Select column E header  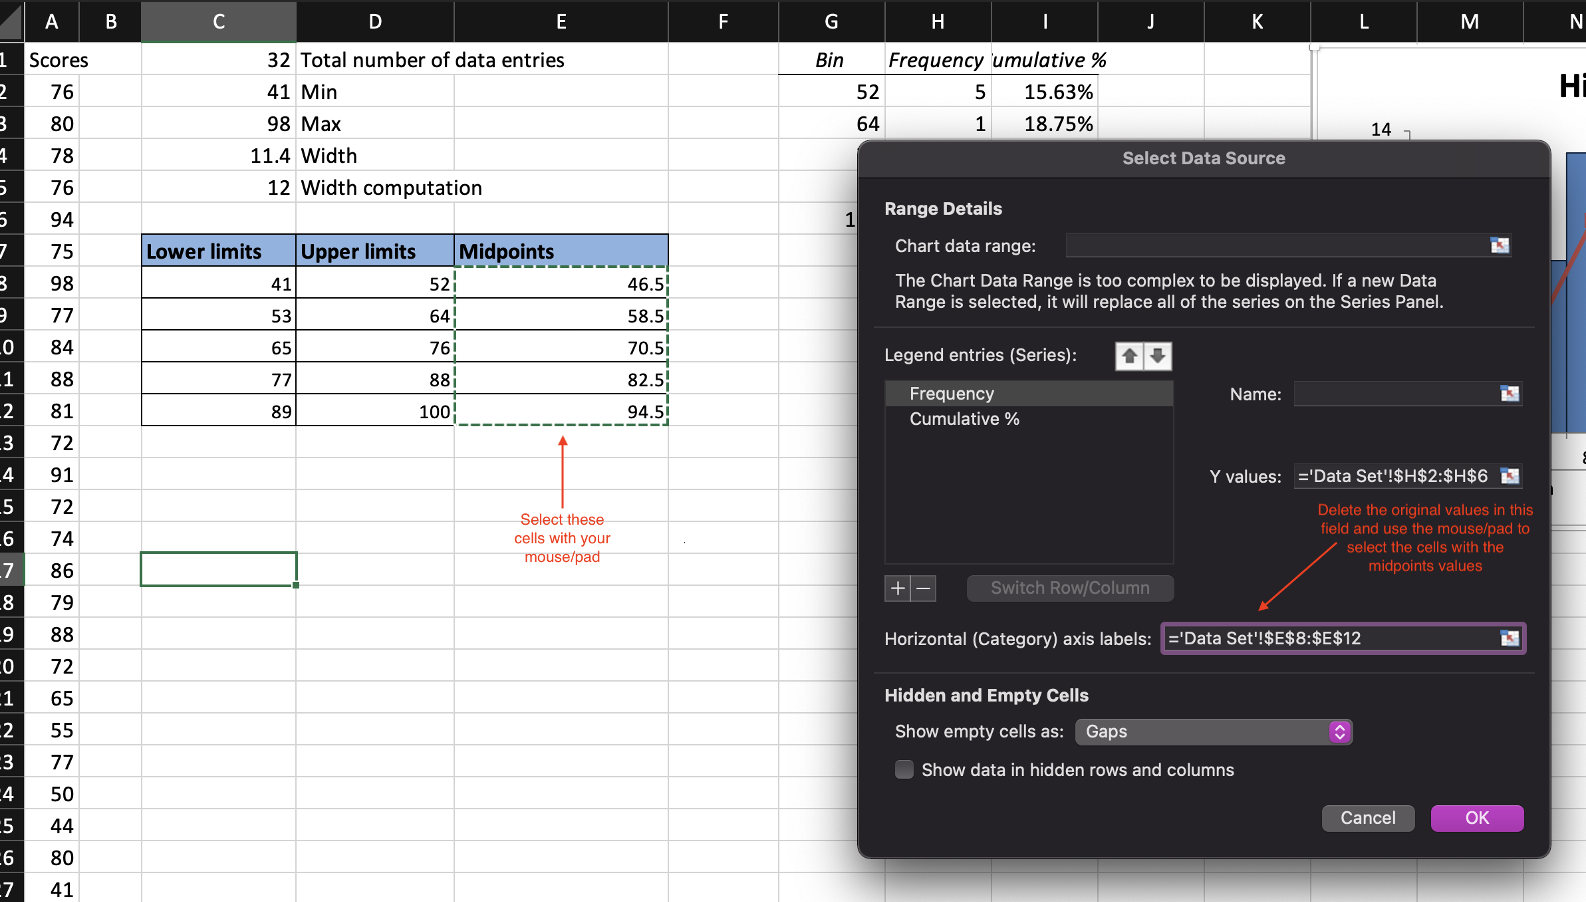pyautogui.click(x=561, y=22)
